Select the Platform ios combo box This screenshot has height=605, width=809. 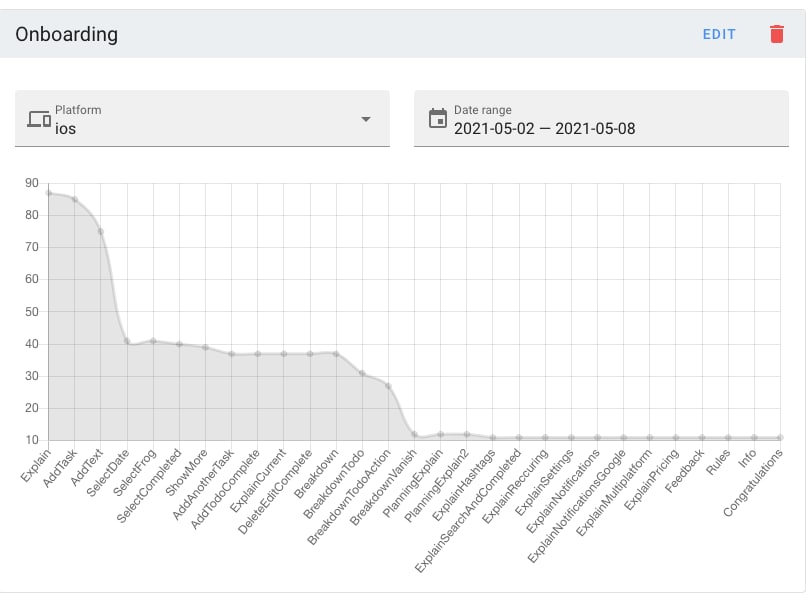202,119
